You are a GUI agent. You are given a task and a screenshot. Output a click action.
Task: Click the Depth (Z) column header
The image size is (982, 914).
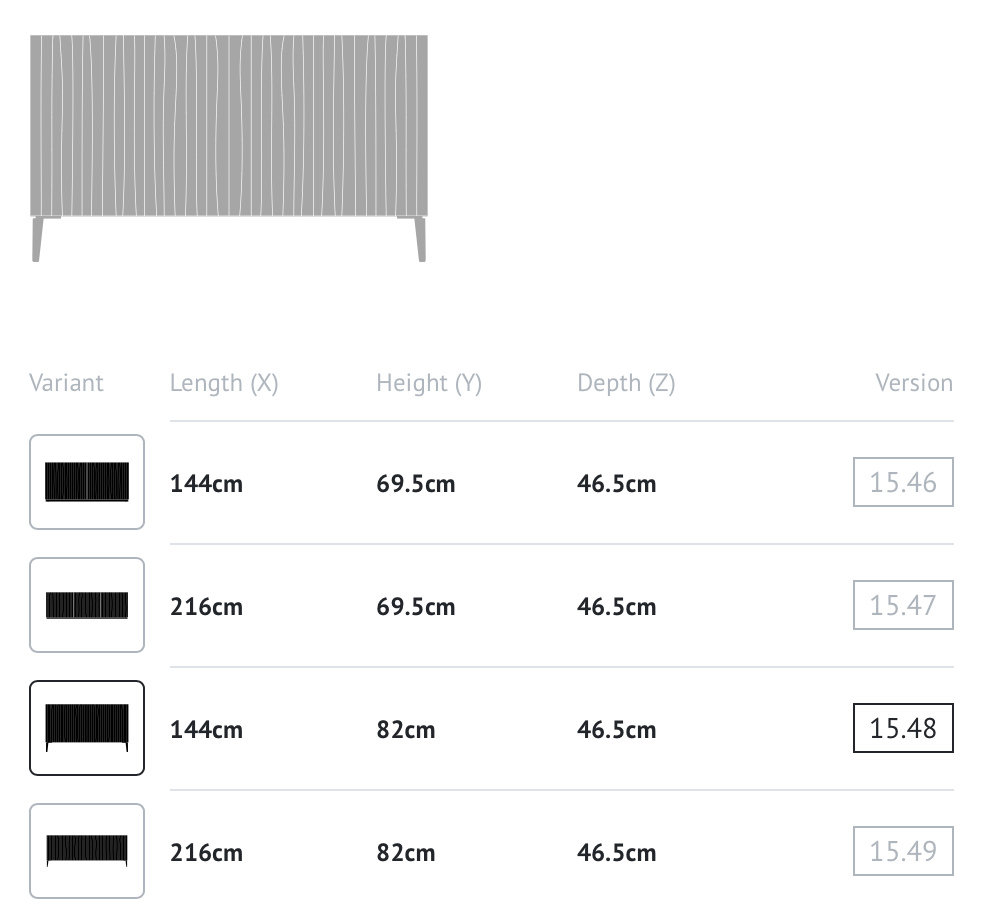[626, 383]
